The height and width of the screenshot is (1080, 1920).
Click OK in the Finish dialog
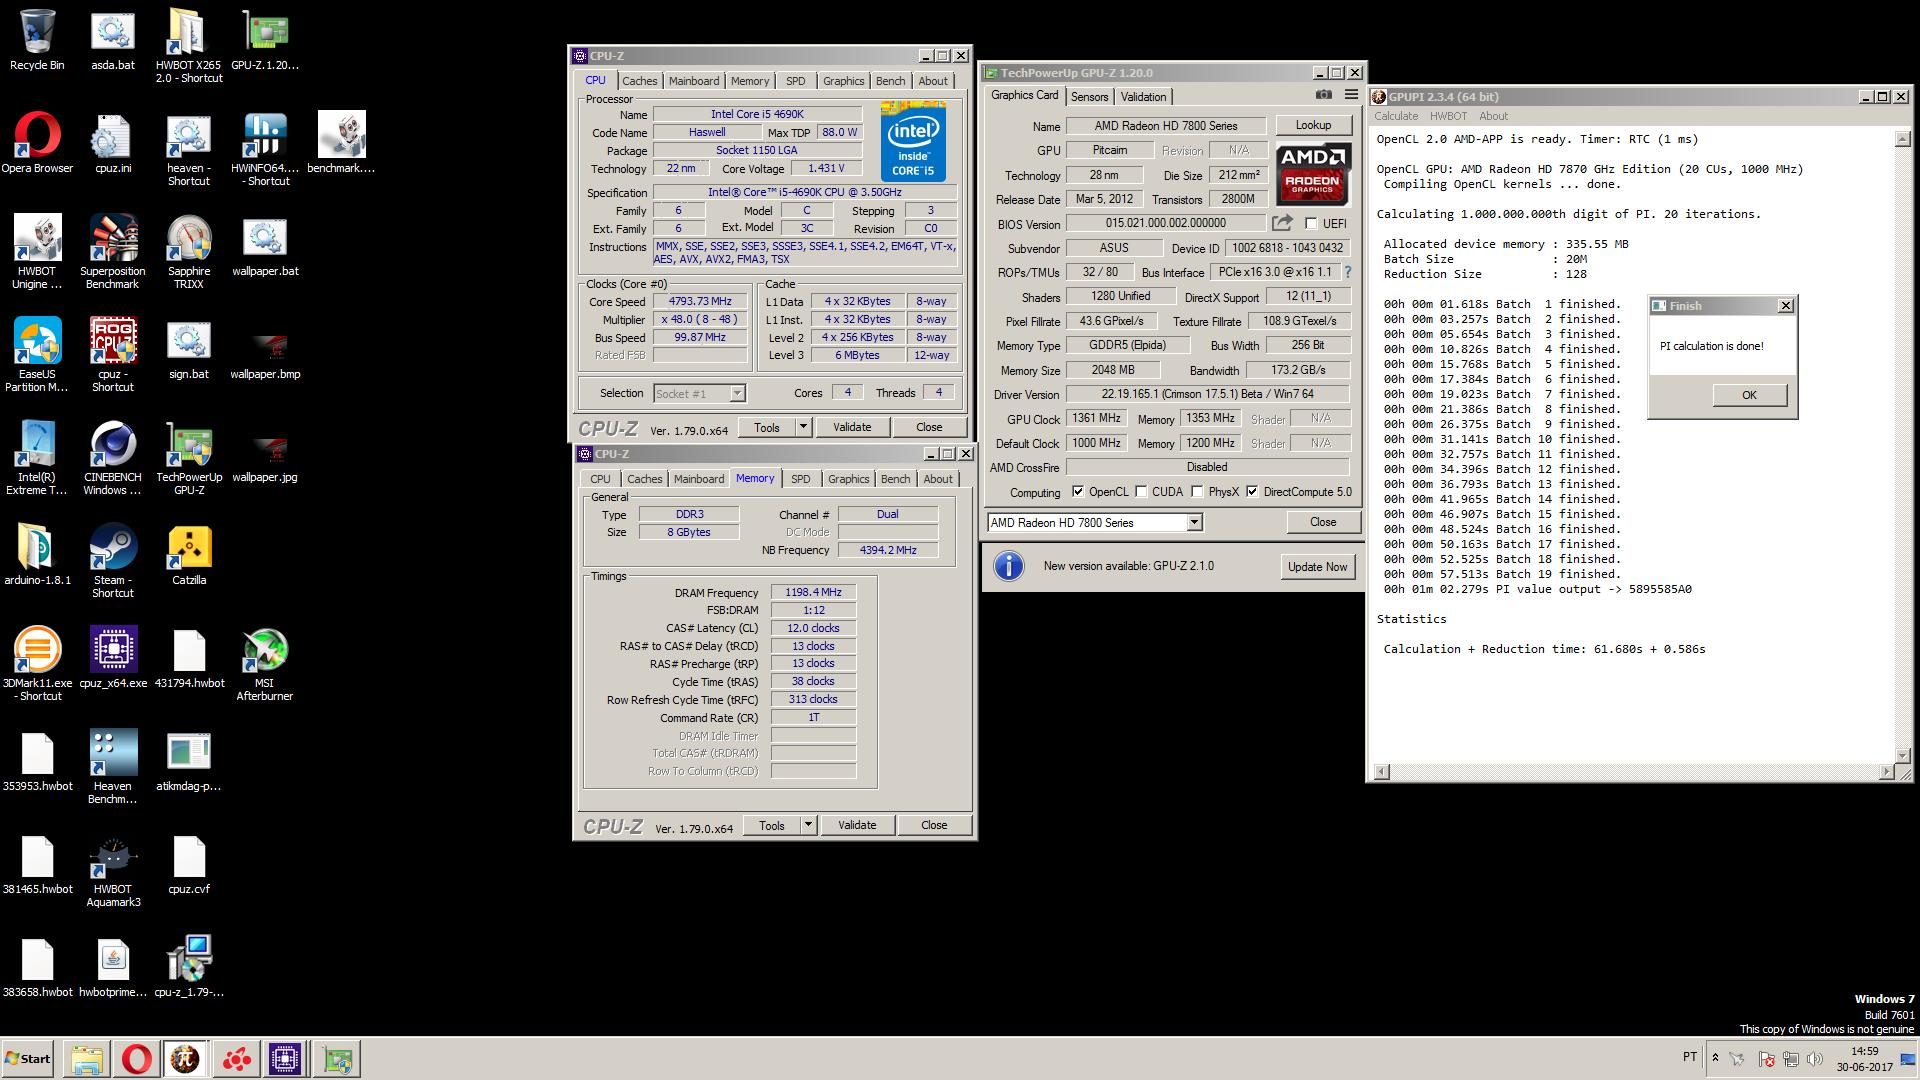coord(1749,395)
